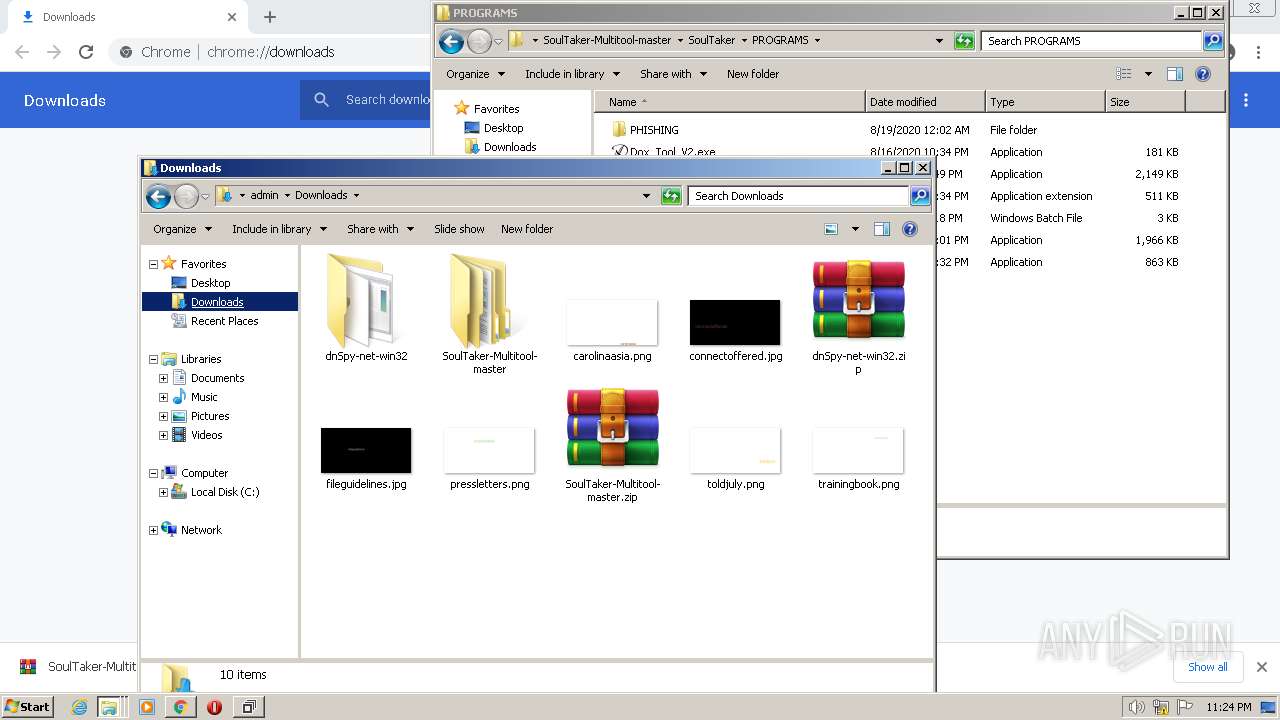
Task: Reload the Chrome downloads page
Action: [x=86, y=52]
